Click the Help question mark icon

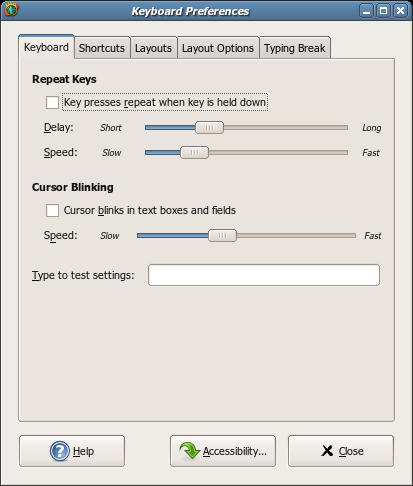click(x=60, y=451)
